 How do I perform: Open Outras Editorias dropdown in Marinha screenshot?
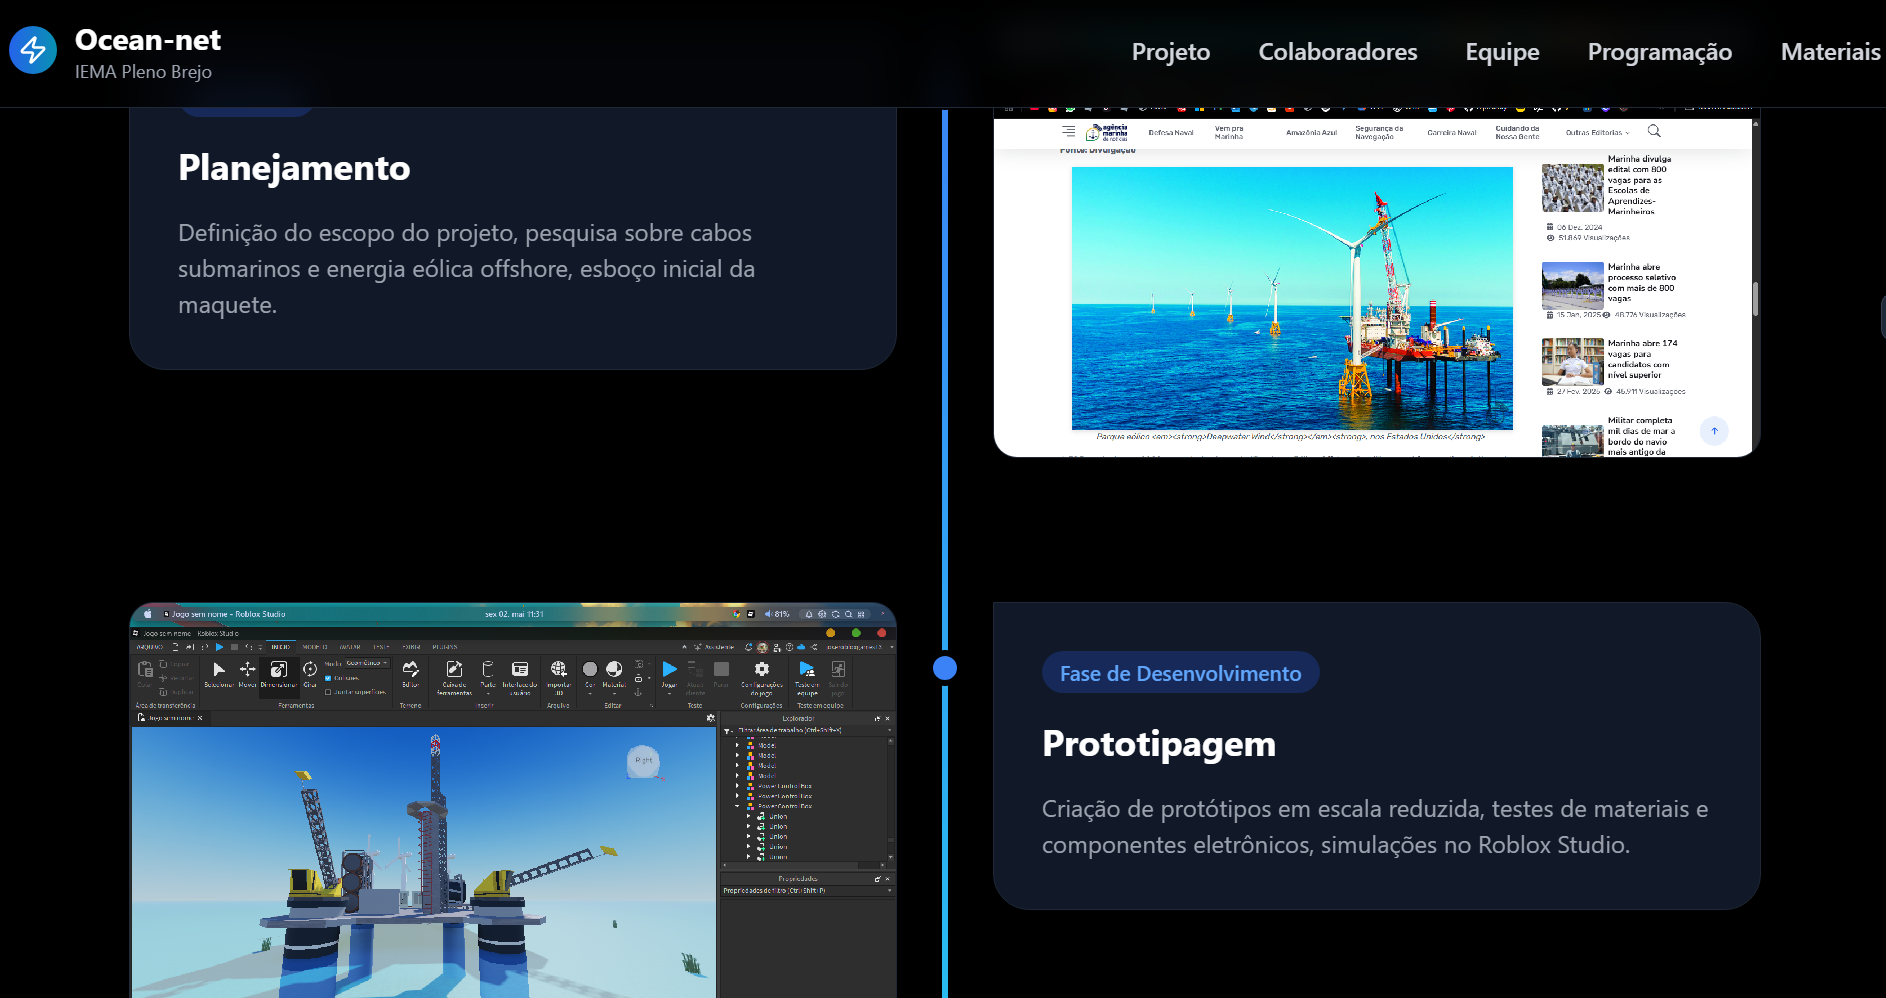(1597, 133)
